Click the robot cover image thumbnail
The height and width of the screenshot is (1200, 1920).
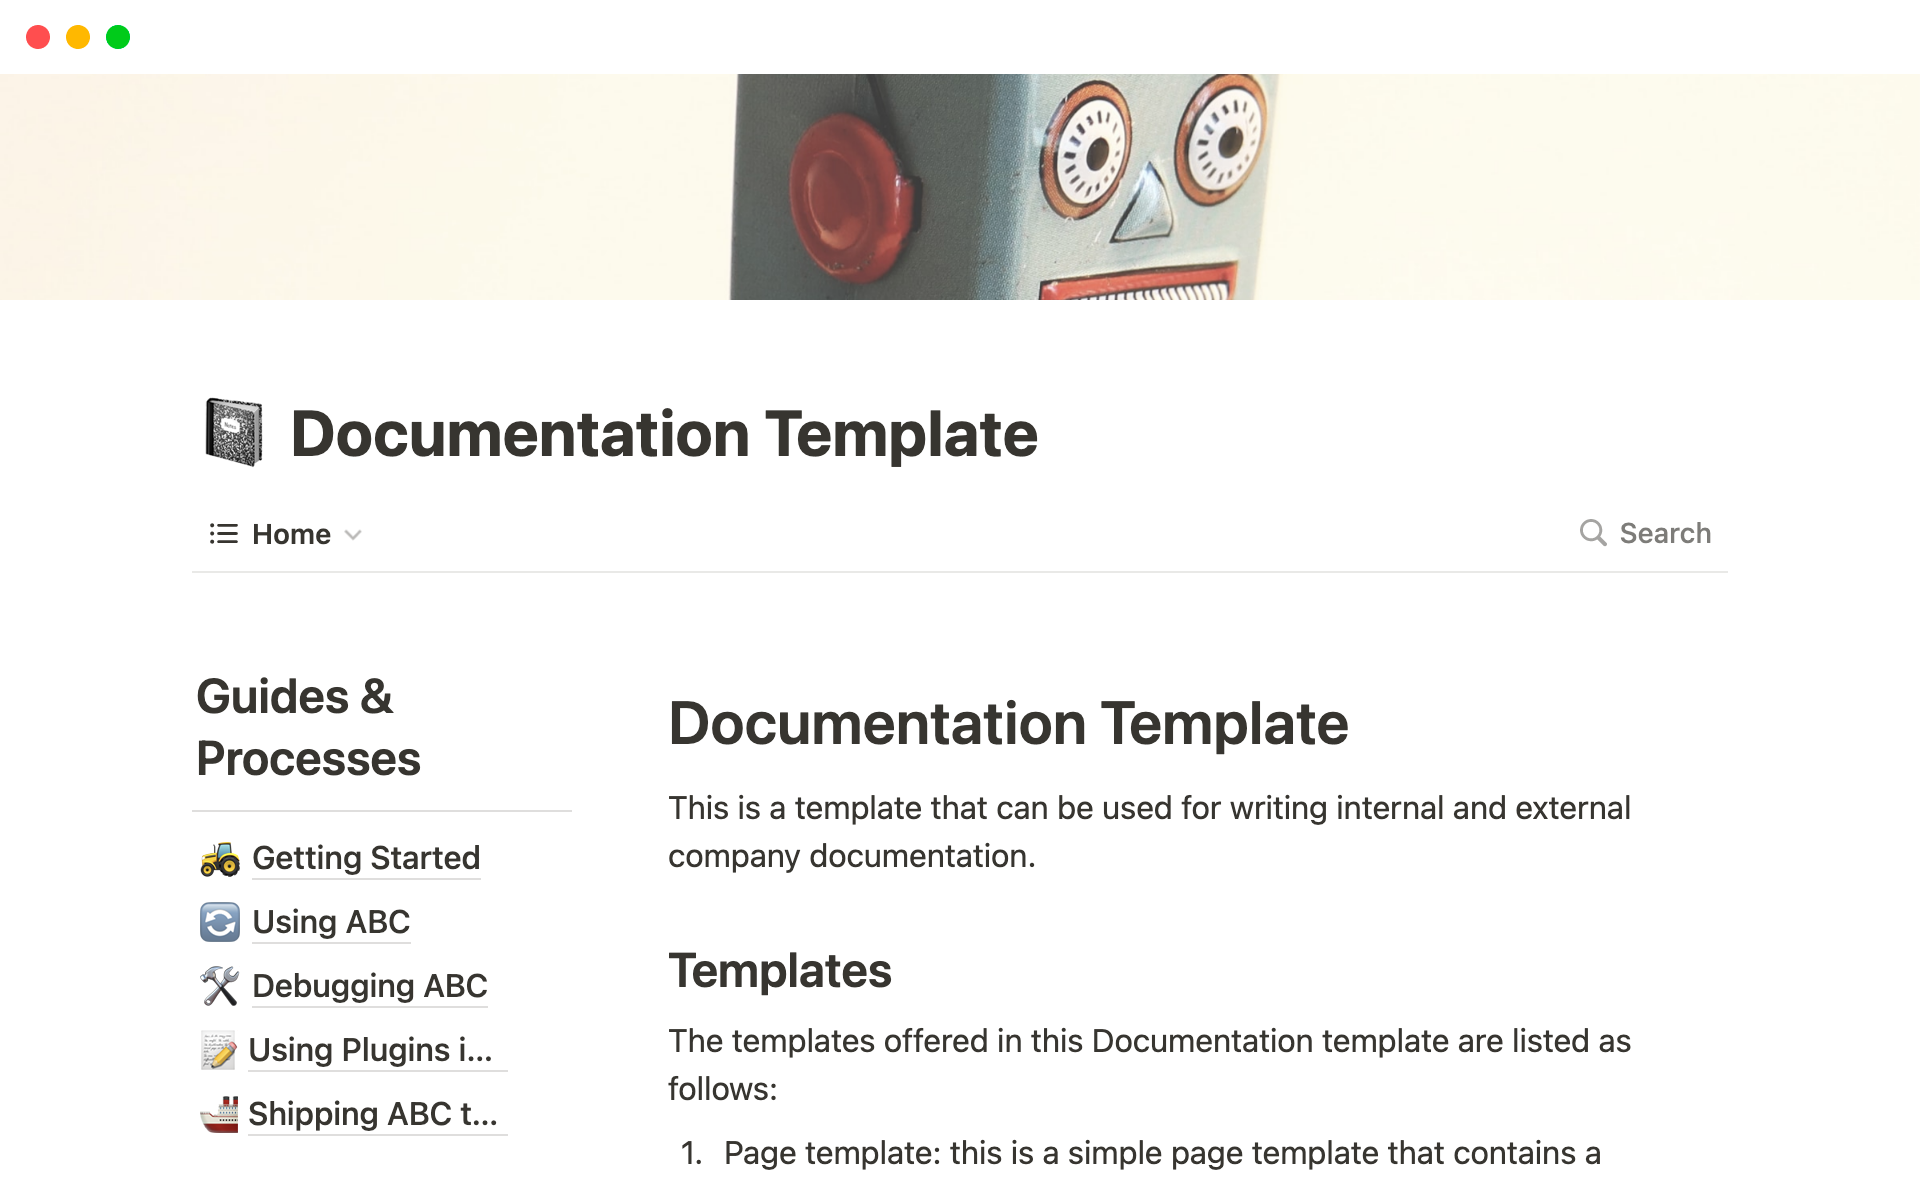[x=959, y=187]
